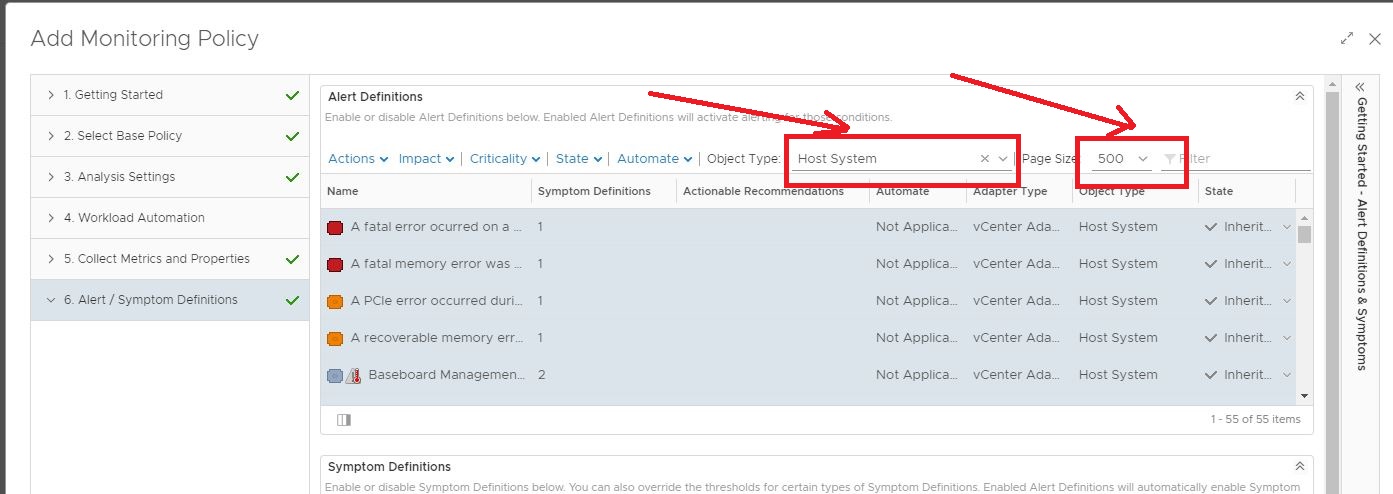Collapse the Symptom Definitions panel
1393x494 pixels.
pyautogui.click(x=1299, y=467)
